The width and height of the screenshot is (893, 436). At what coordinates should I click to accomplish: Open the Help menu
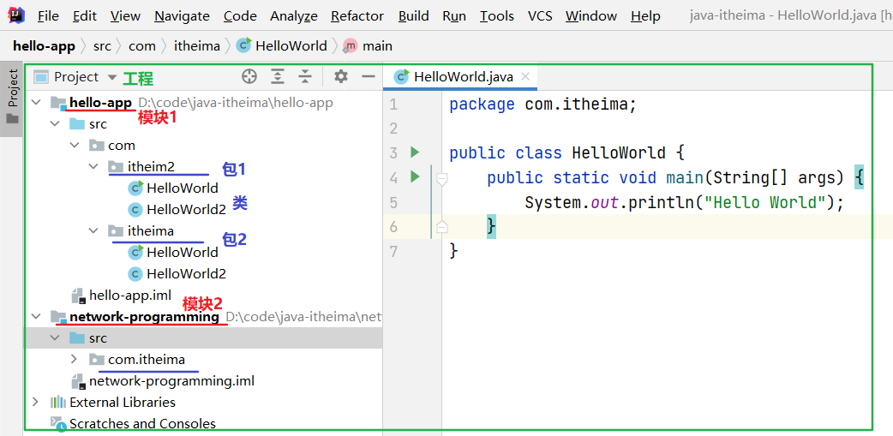point(645,16)
